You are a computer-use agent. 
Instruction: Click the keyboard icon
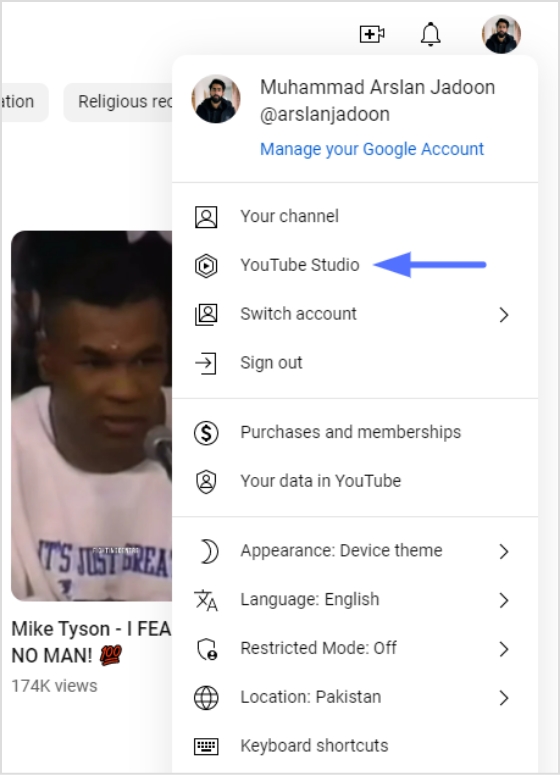pyautogui.click(x=206, y=746)
